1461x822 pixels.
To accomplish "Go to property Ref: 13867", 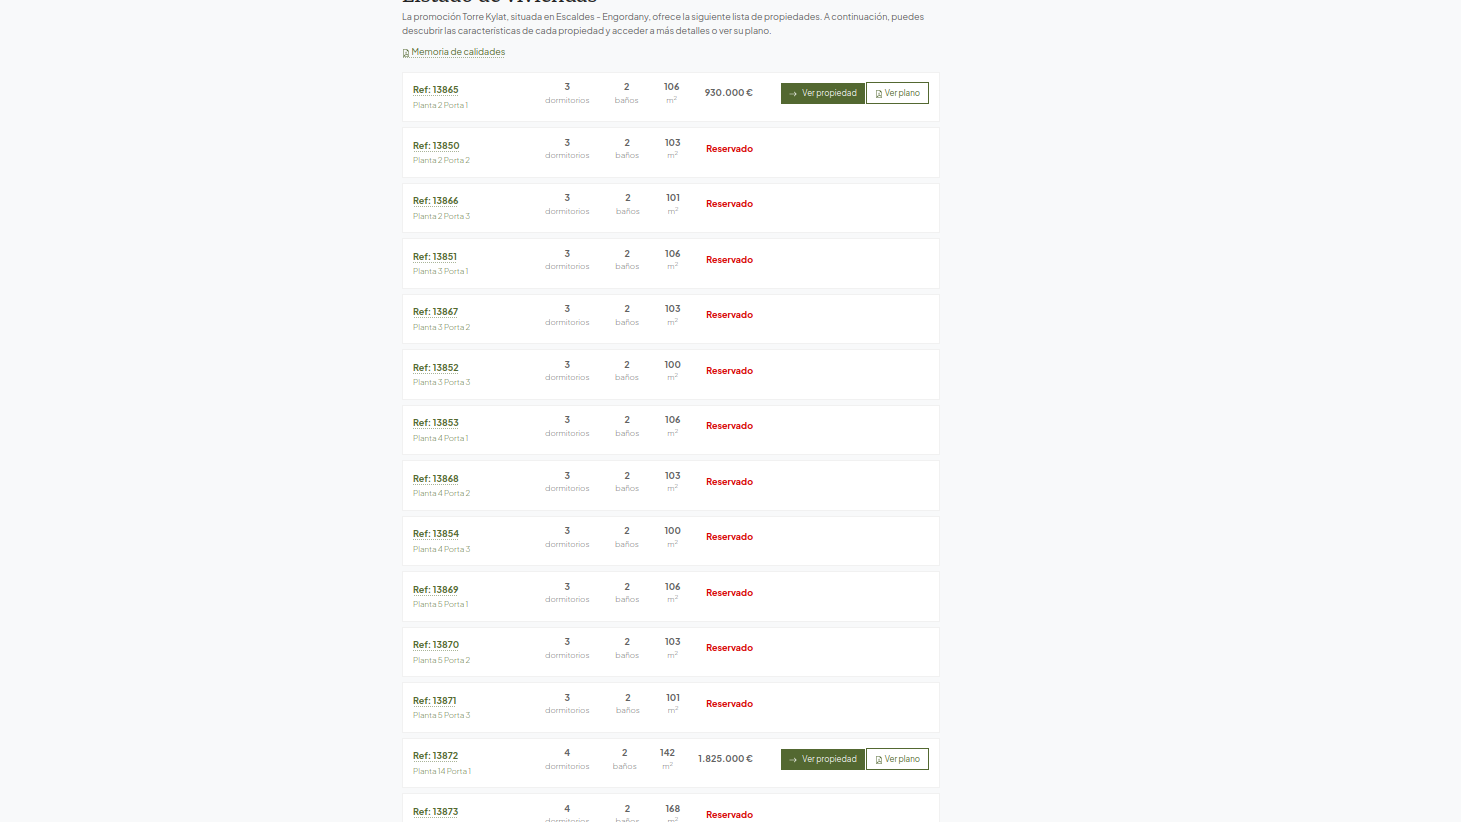I will coord(436,312).
